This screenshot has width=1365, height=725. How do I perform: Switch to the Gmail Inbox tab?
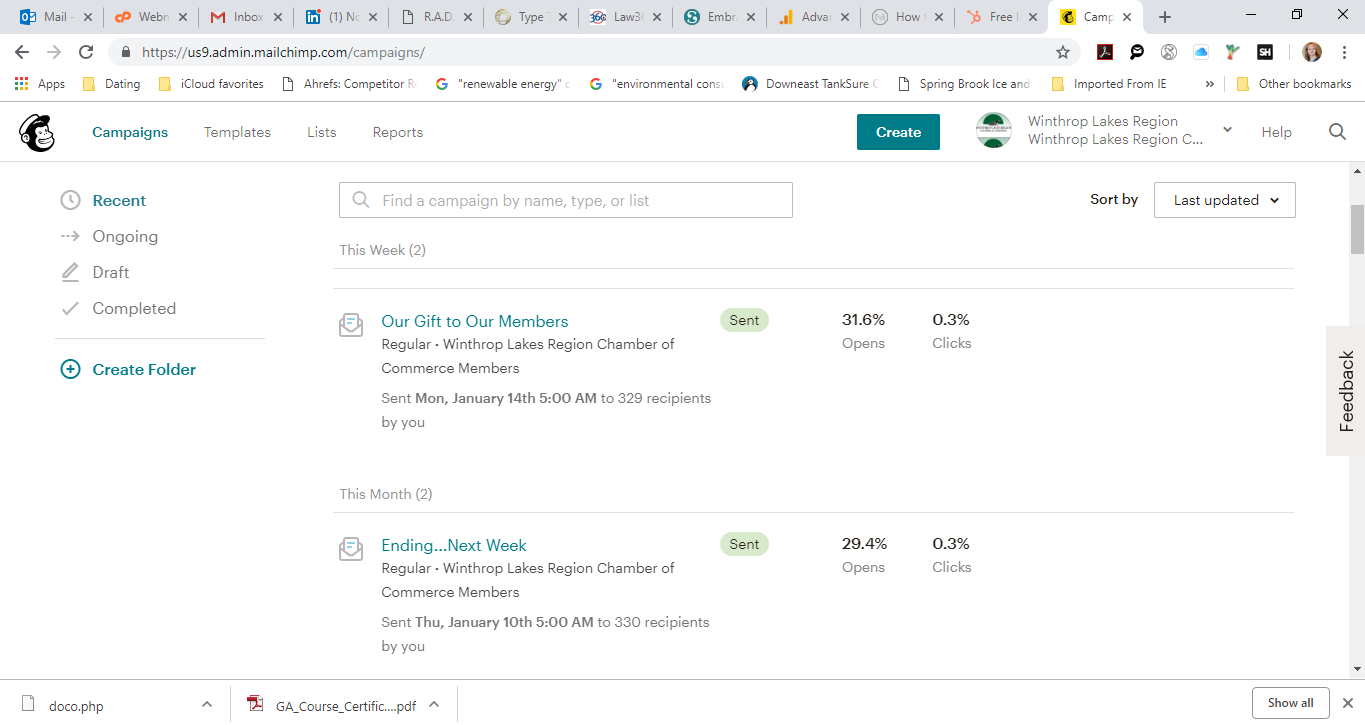tap(246, 17)
